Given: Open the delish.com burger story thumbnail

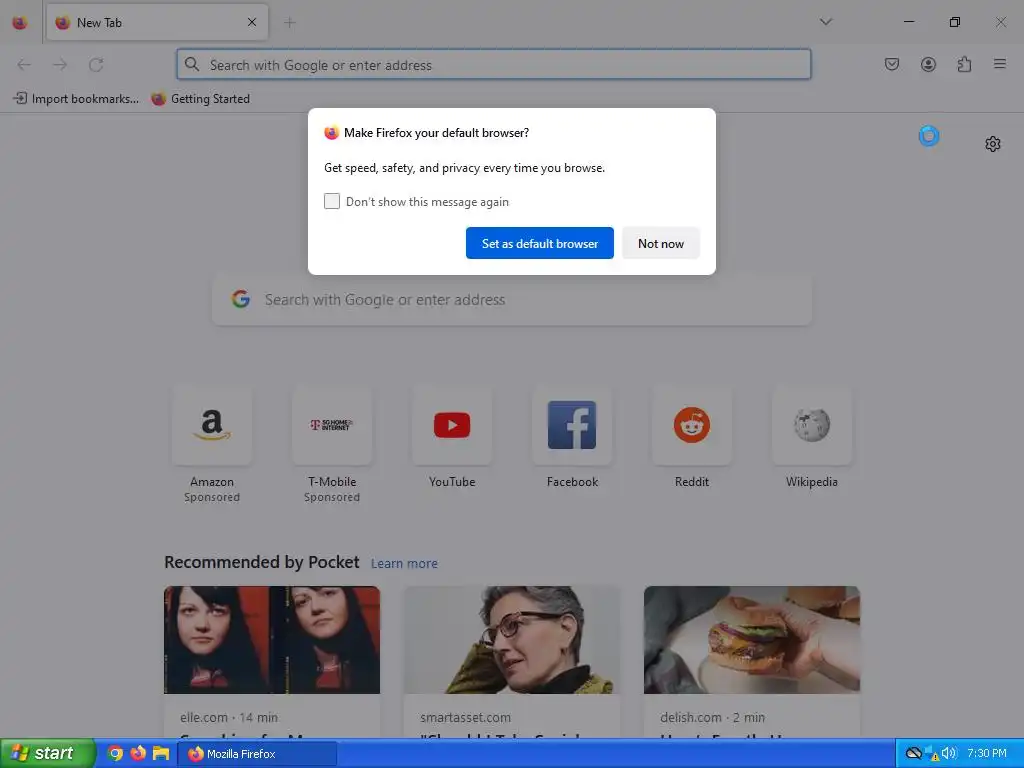Looking at the screenshot, I should click(x=752, y=640).
